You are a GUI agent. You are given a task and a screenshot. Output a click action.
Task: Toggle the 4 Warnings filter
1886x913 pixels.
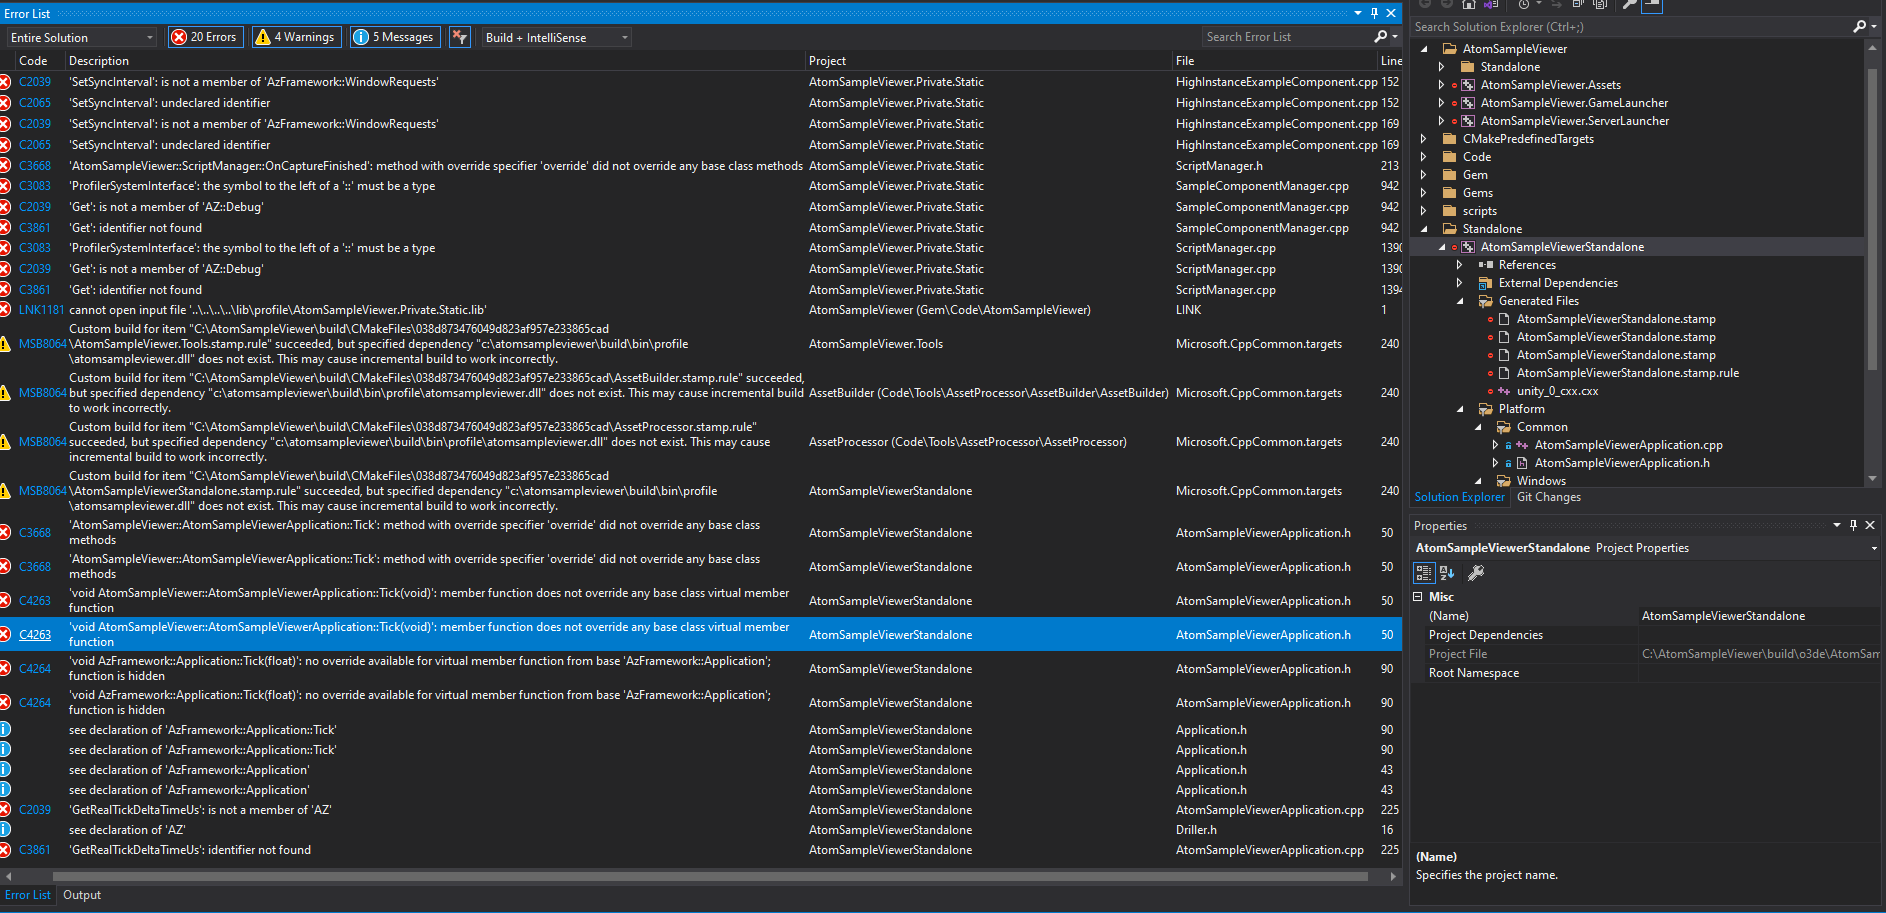(x=296, y=36)
